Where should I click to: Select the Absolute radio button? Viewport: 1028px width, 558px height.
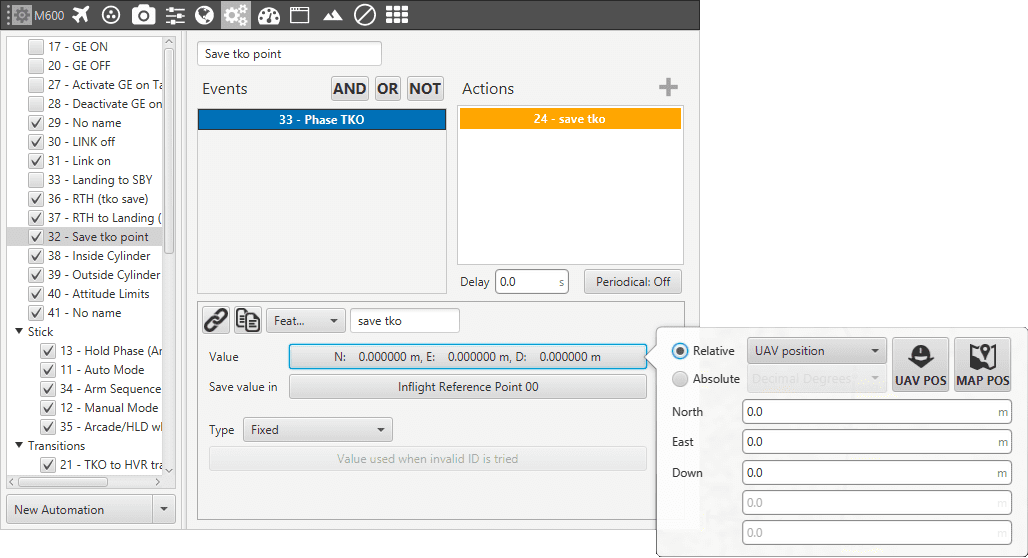[680, 378]
